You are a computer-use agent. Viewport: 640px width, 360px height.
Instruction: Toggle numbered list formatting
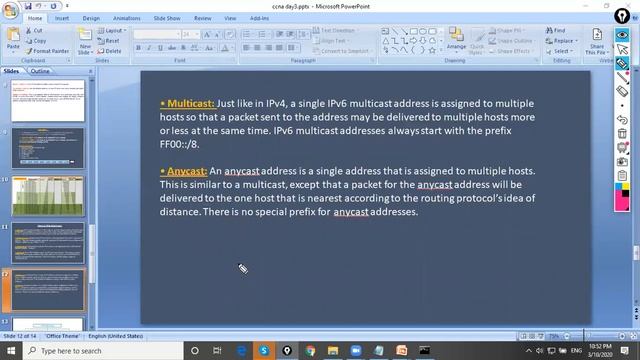pos(262,34)
